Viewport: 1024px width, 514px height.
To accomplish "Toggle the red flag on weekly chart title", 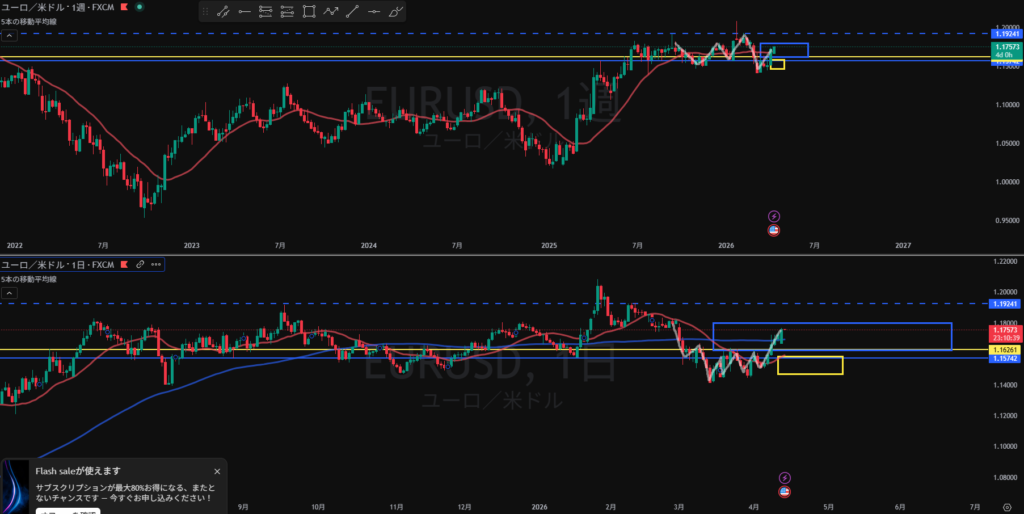I will 123,7.
